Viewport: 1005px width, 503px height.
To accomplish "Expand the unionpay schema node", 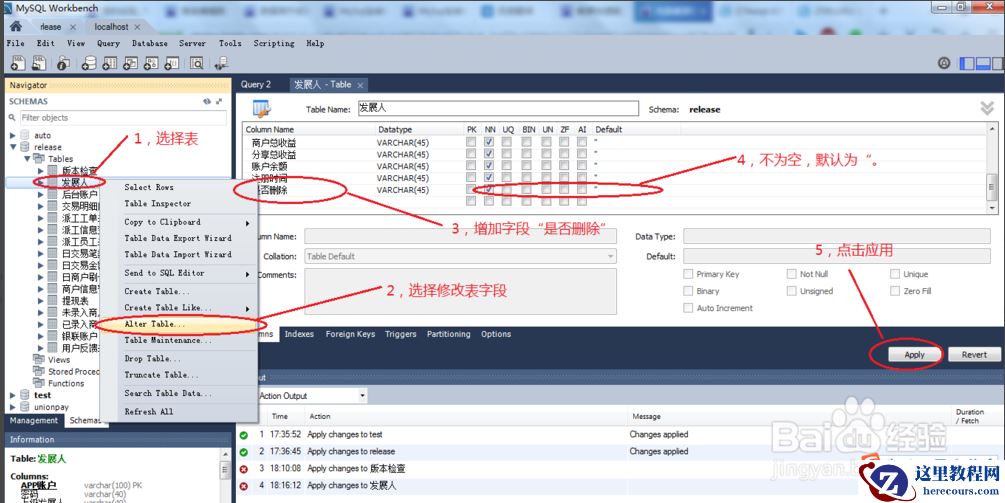I will point(13,407).
